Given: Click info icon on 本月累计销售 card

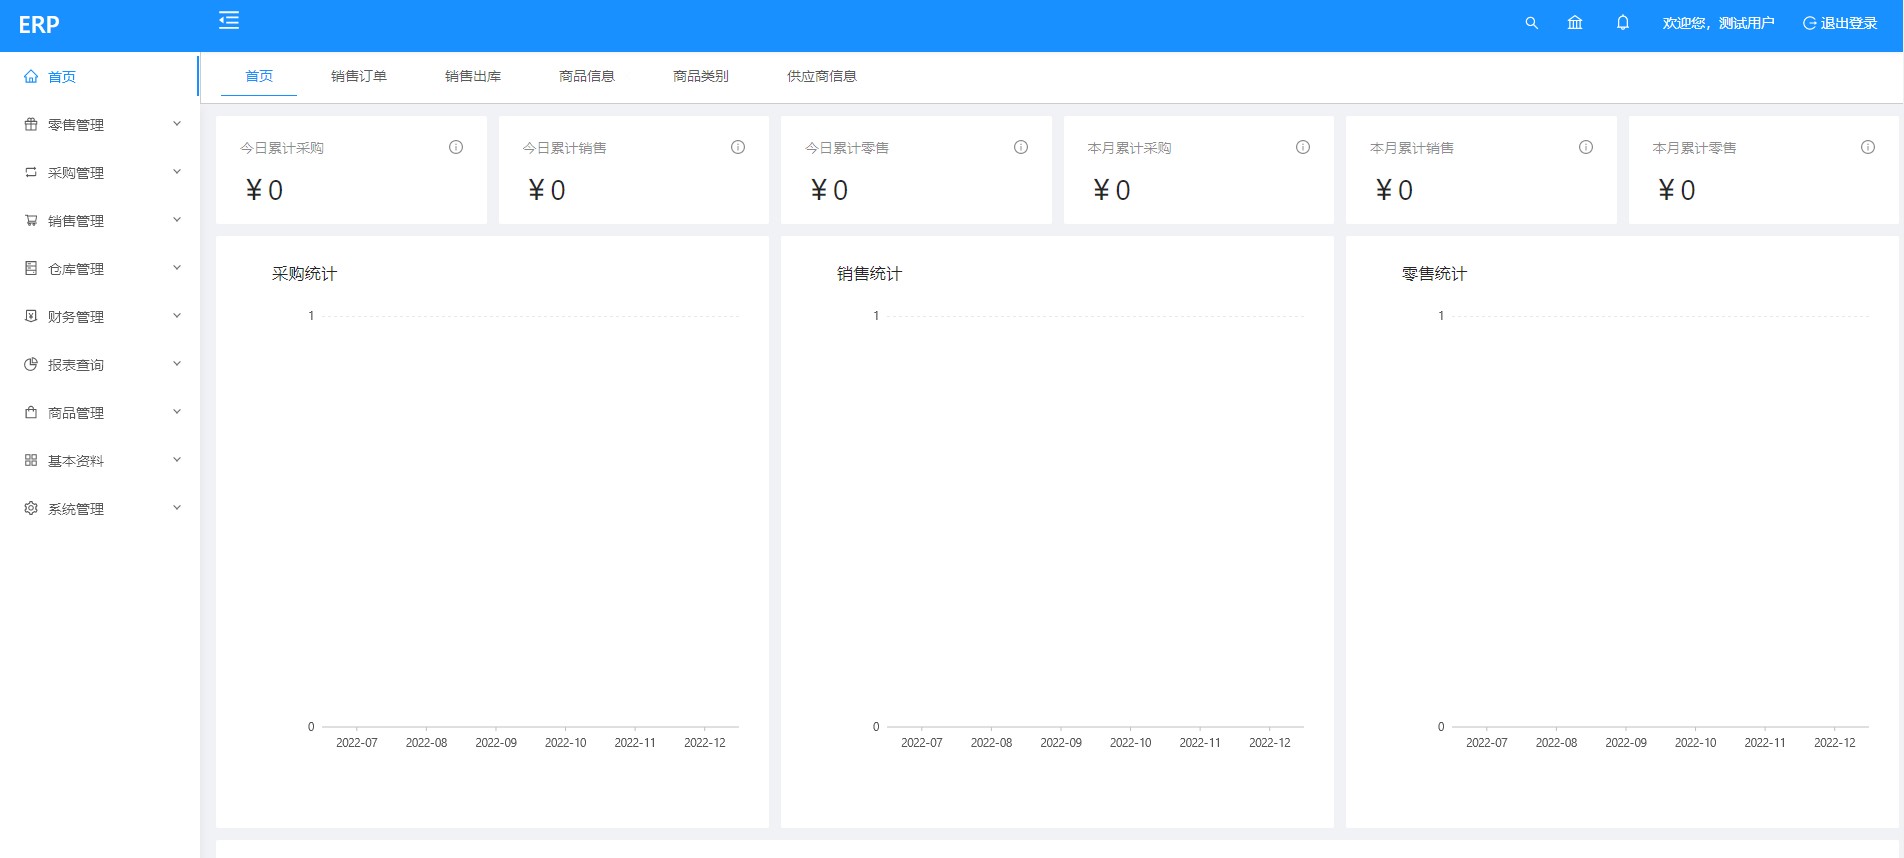Looking at the screenshot, I should click(1586, 147).
